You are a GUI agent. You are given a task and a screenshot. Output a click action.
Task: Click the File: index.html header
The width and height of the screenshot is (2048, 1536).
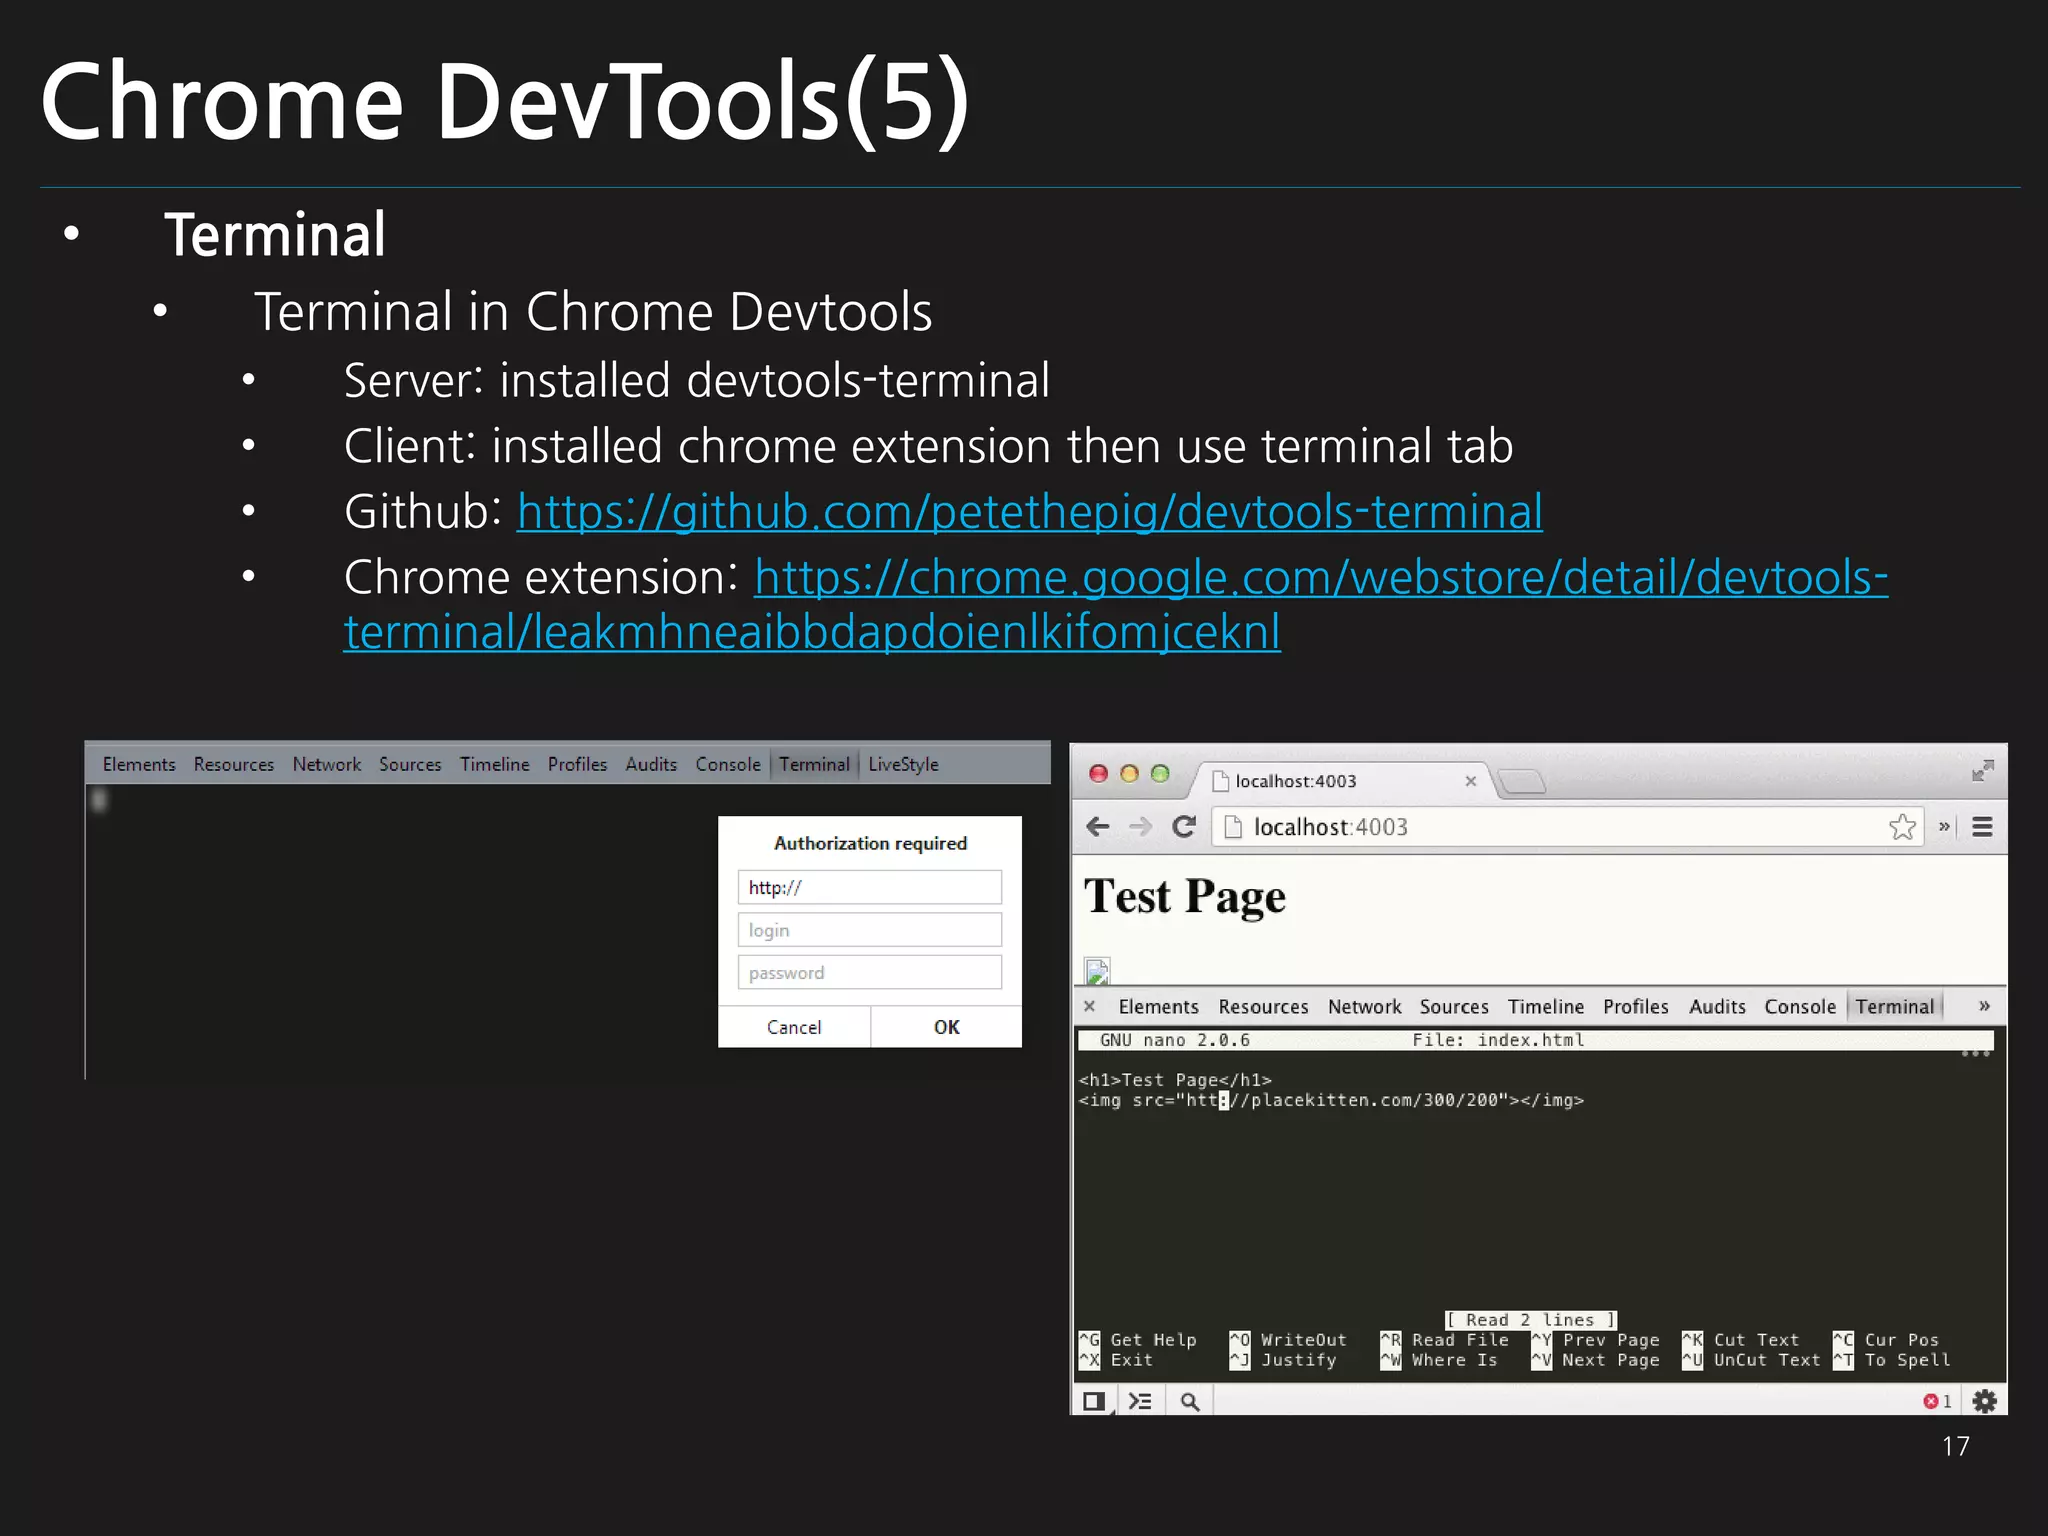[1498, 1040]
